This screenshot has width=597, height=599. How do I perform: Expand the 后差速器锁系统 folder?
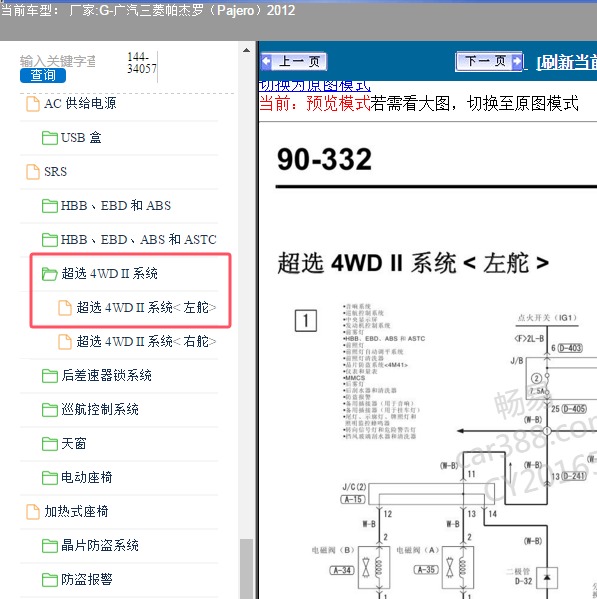tap(107, 376)
